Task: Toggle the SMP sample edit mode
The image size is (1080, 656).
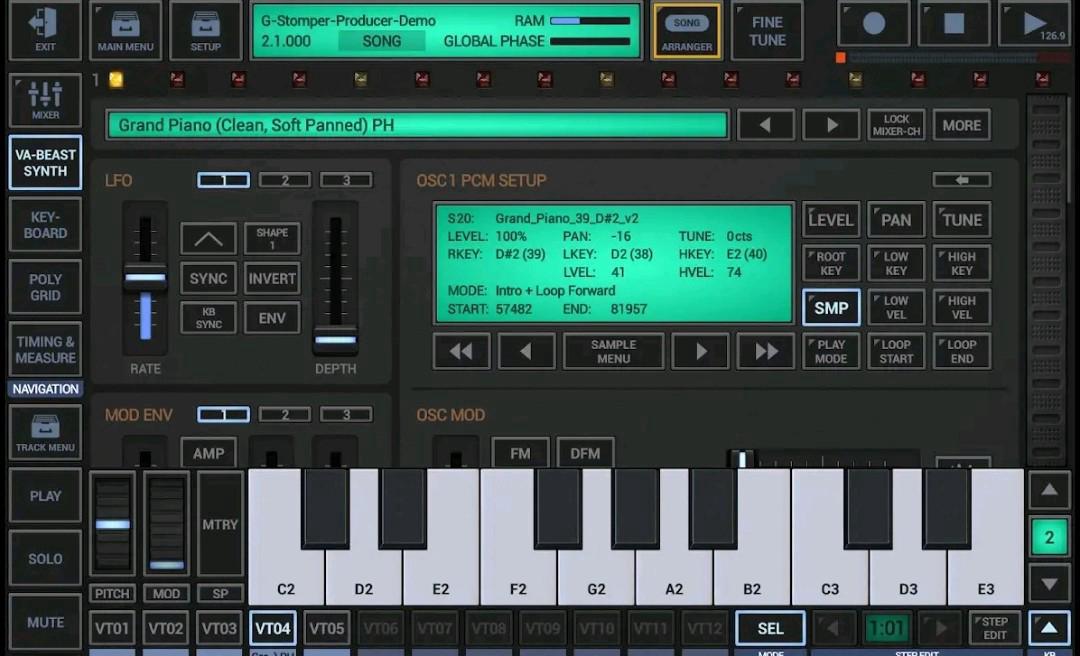Action: pos(830,307)
